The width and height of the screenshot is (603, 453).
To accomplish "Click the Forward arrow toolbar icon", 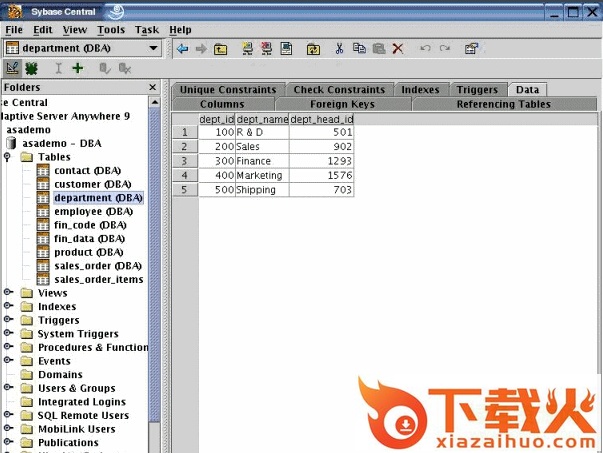I will tap(201, 49).
